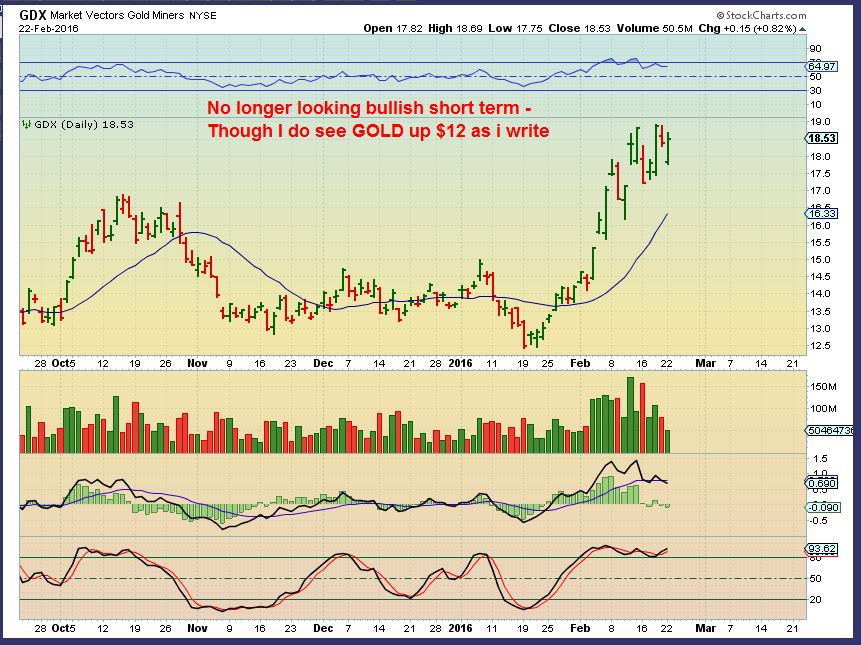Click the 150M volume axis label
Viewport: 861px width, 645px height.
point(823,387)
